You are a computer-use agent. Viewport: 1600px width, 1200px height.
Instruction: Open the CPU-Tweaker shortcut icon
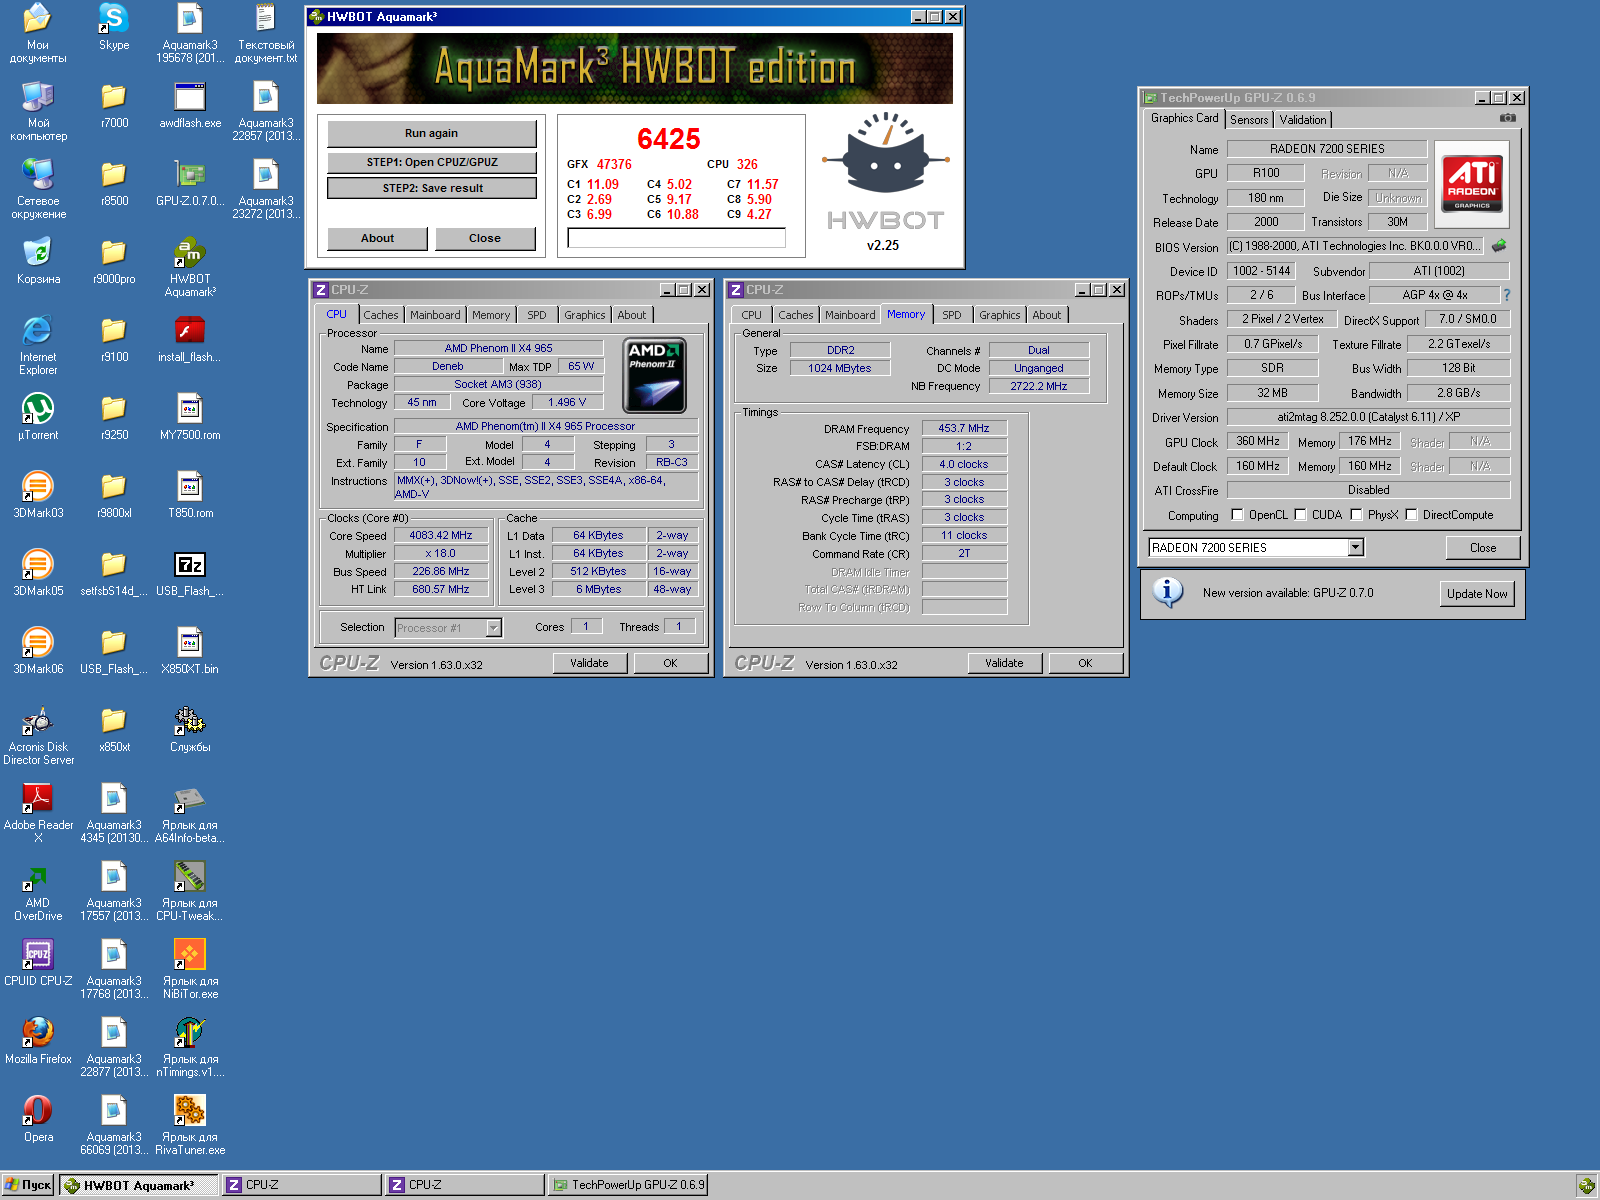(190, 876)
